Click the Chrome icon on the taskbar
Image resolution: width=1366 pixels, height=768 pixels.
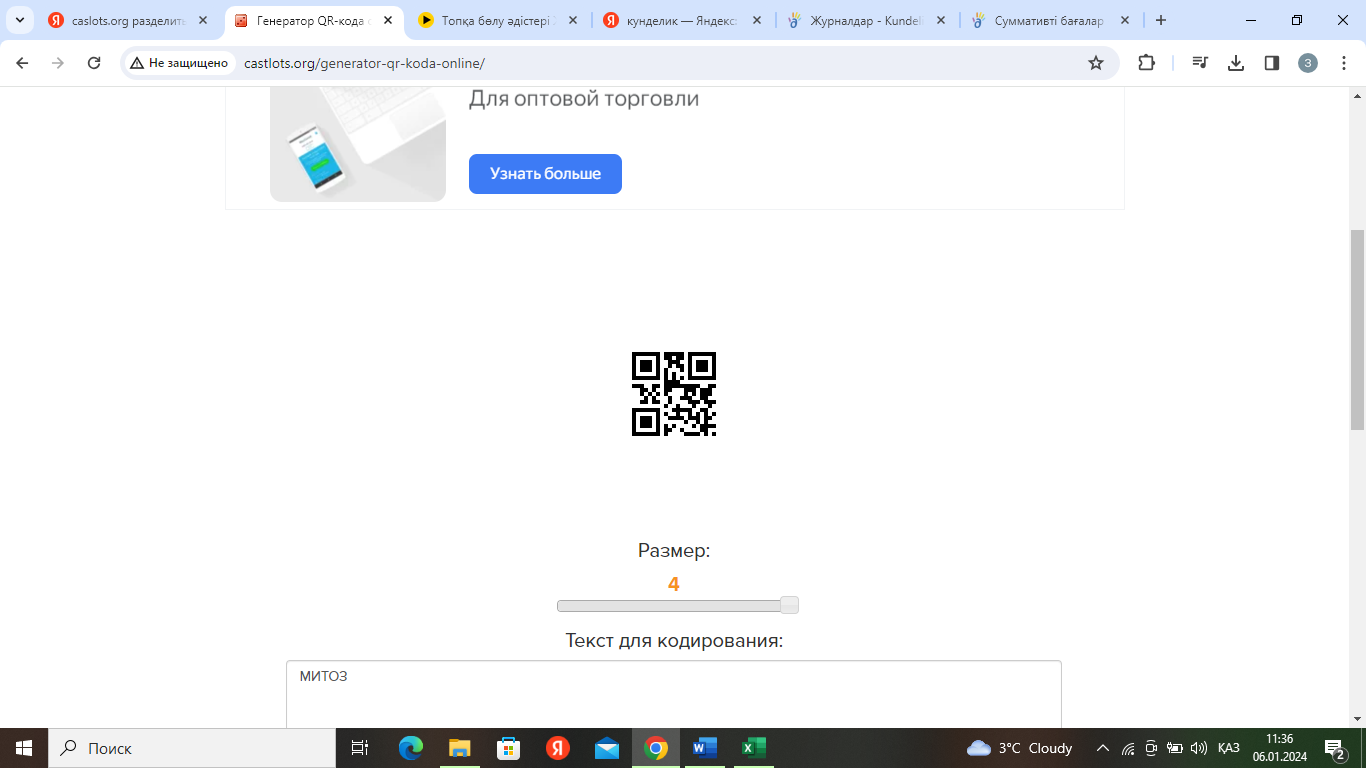[x=656, y=748]
